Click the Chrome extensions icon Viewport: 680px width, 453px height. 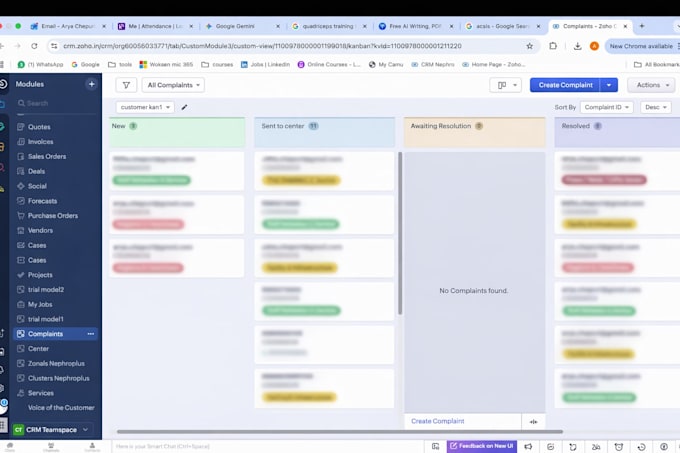tap(553, 46)
